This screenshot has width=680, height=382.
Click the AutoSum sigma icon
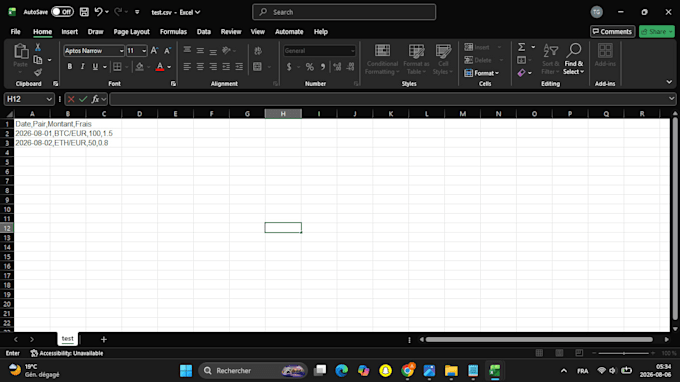522,47
